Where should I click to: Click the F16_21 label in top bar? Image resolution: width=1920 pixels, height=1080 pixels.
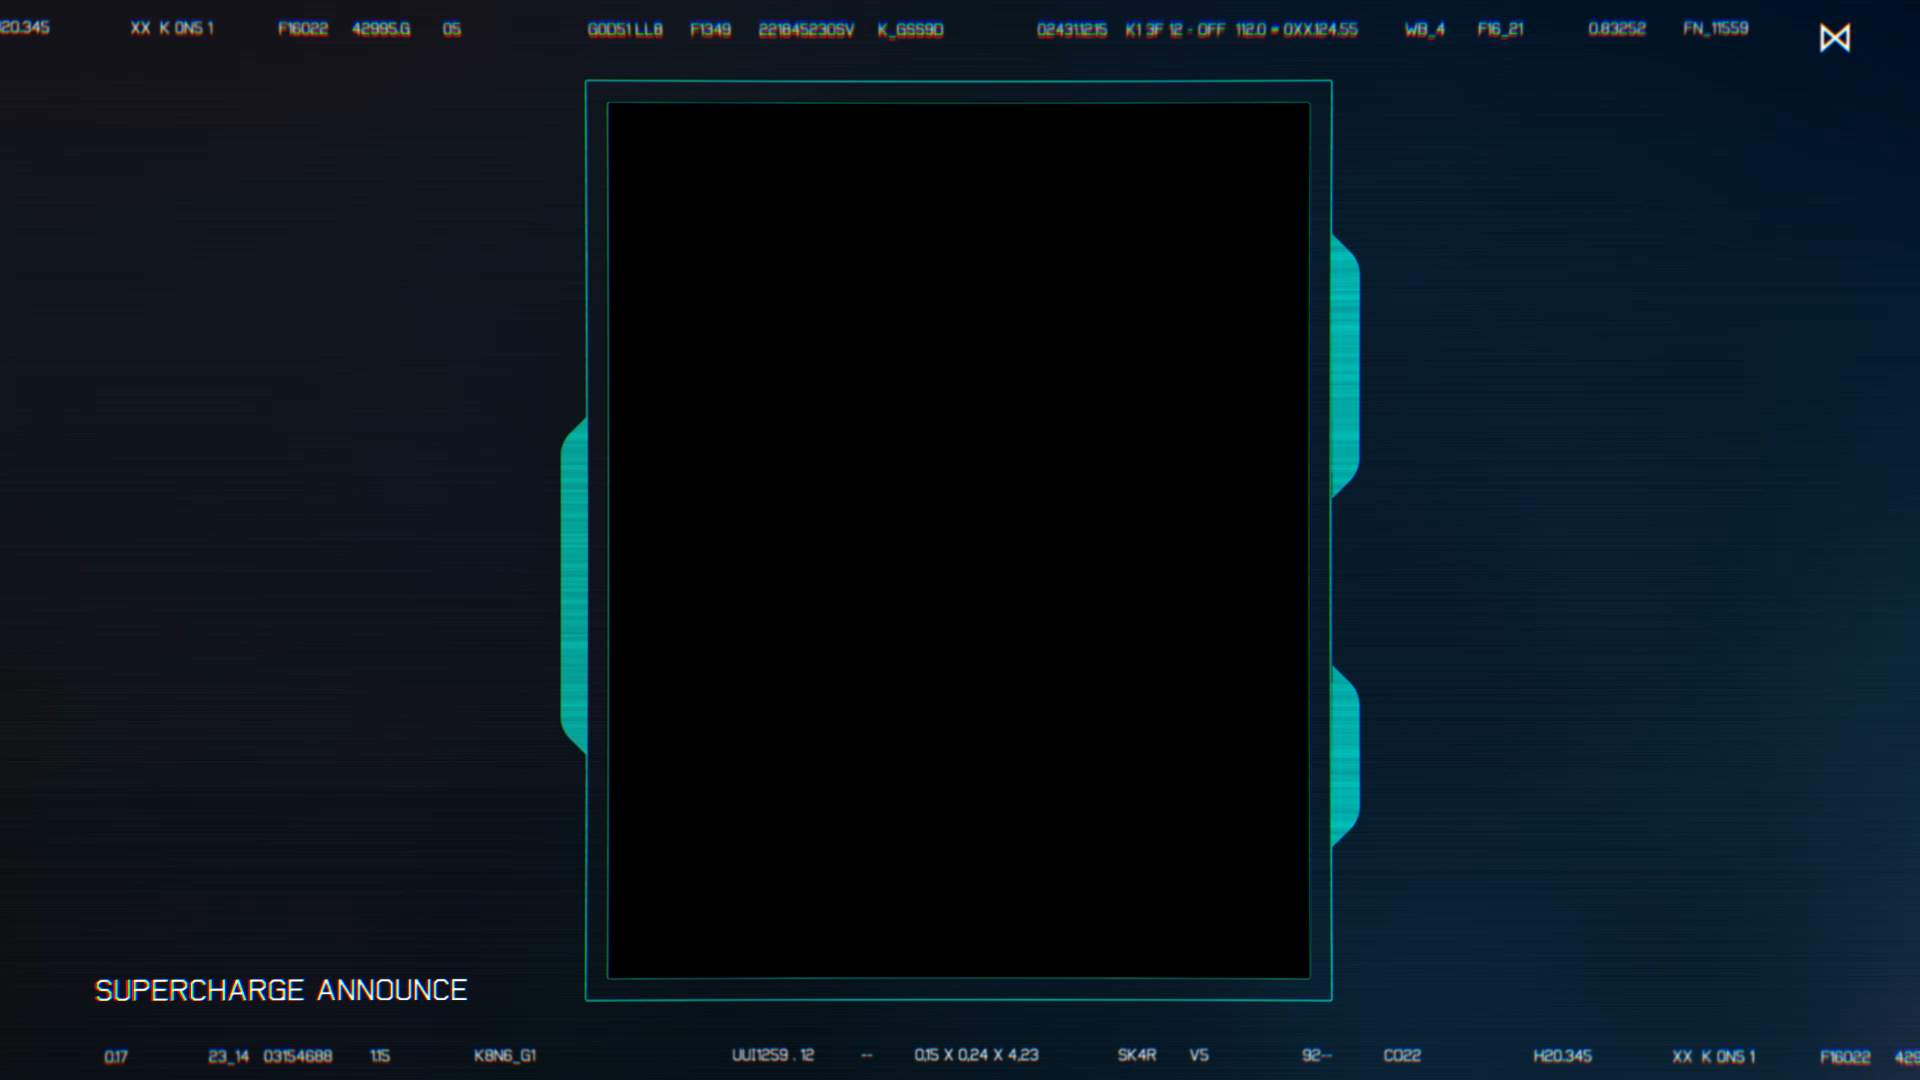(1500, 29)
